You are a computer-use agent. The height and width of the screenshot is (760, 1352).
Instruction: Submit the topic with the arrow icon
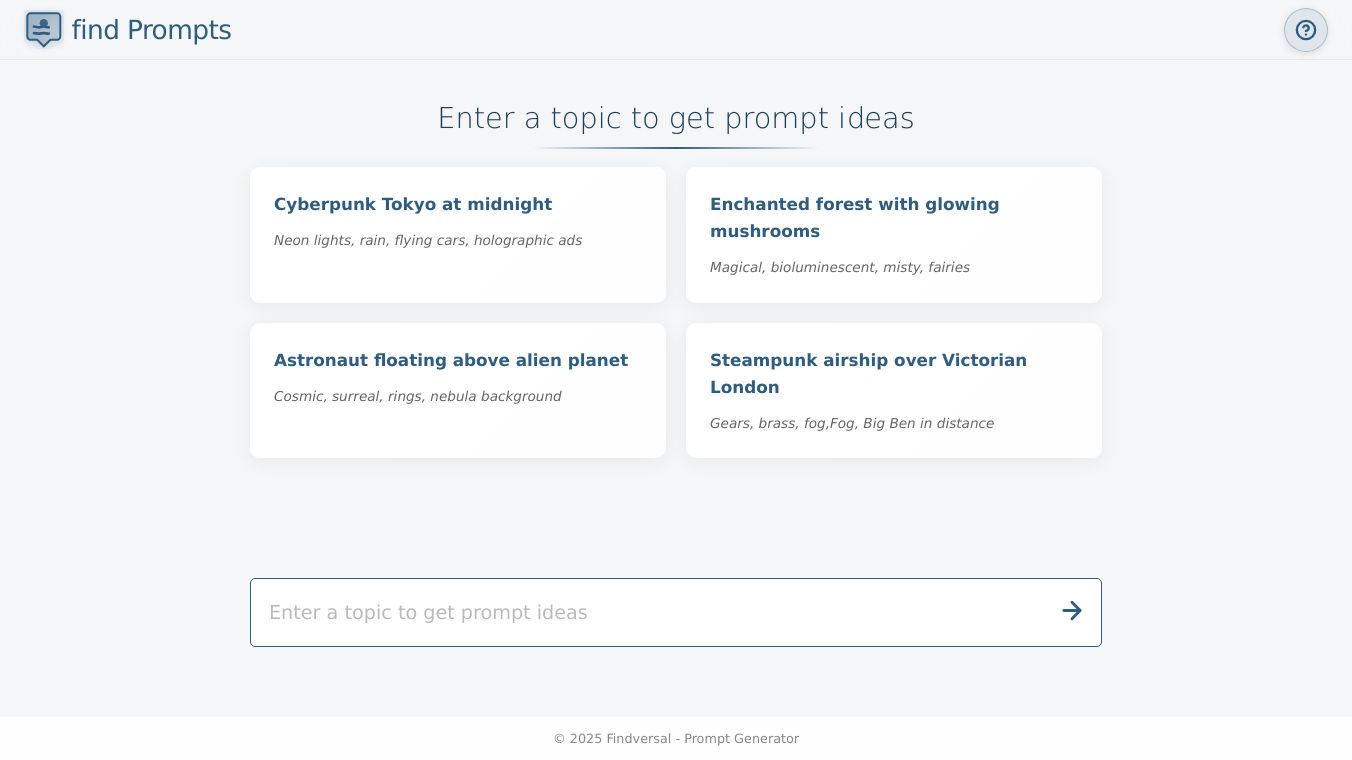coord(1071,611)
